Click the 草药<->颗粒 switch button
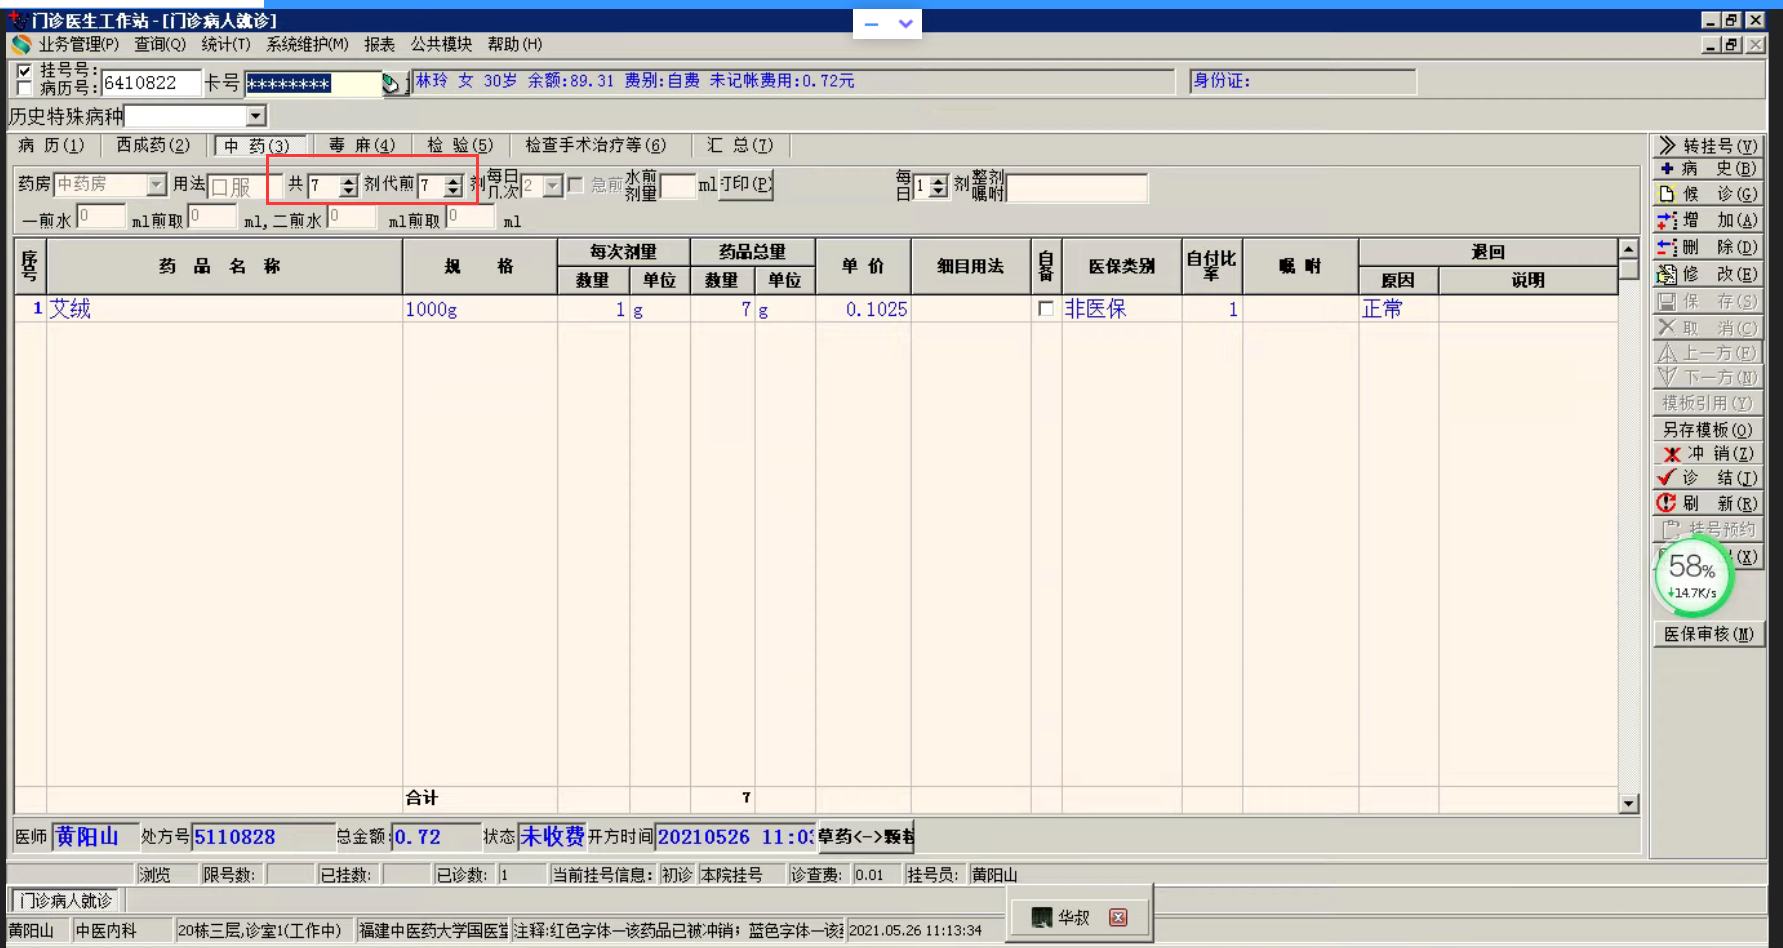The height and width of the screenshot is (948, 1783). [x=866, y=836]
